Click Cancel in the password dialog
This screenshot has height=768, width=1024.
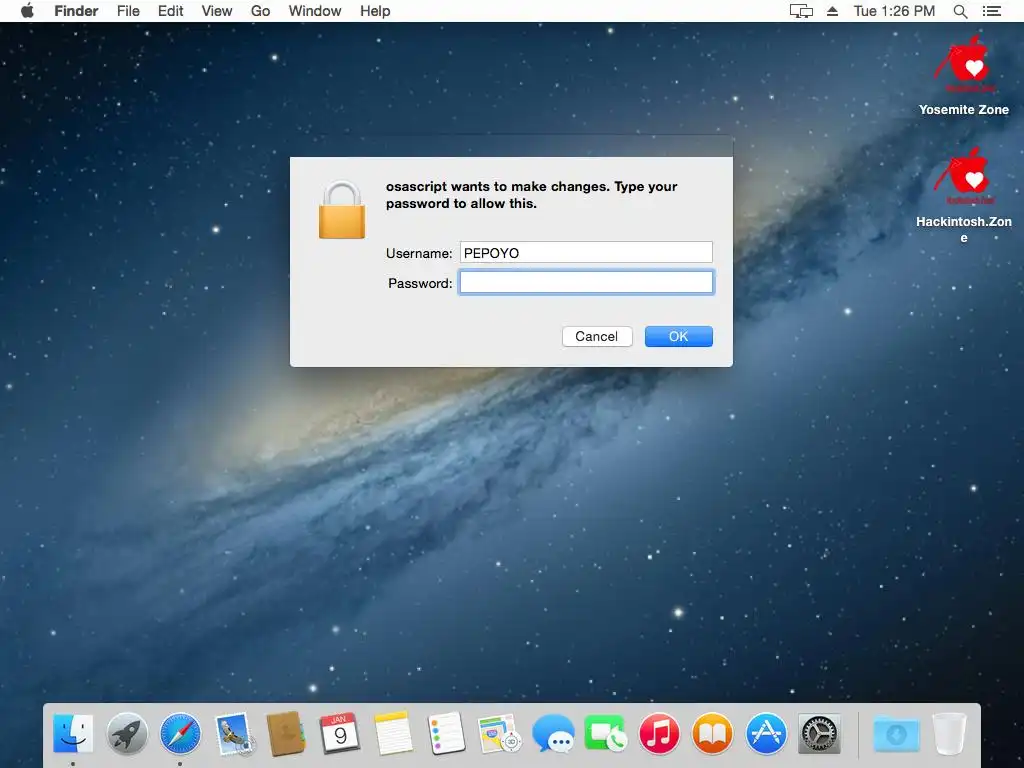597,336
